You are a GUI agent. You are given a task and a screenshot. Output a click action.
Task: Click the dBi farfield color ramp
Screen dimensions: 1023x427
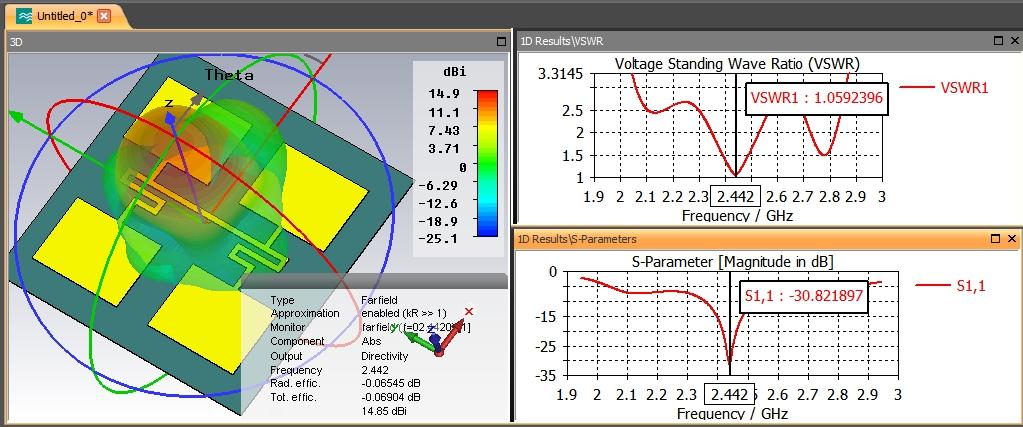point(487,163)
